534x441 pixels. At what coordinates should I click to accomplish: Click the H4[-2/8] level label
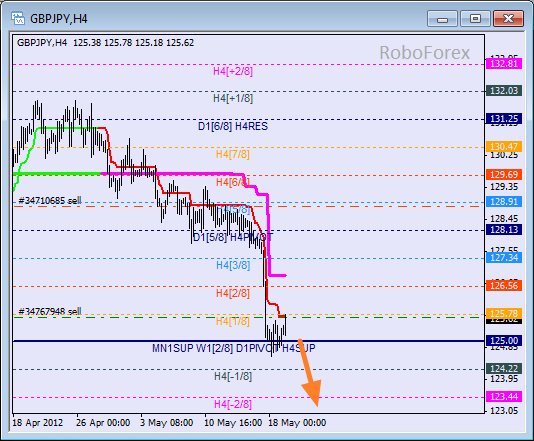tap(233, 404)
